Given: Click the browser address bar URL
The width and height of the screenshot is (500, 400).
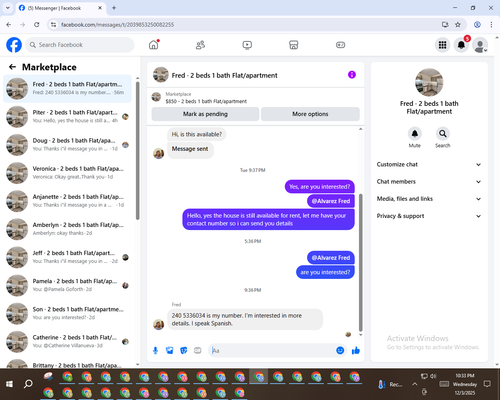Looking at the screenshot, I should point(117,25).
